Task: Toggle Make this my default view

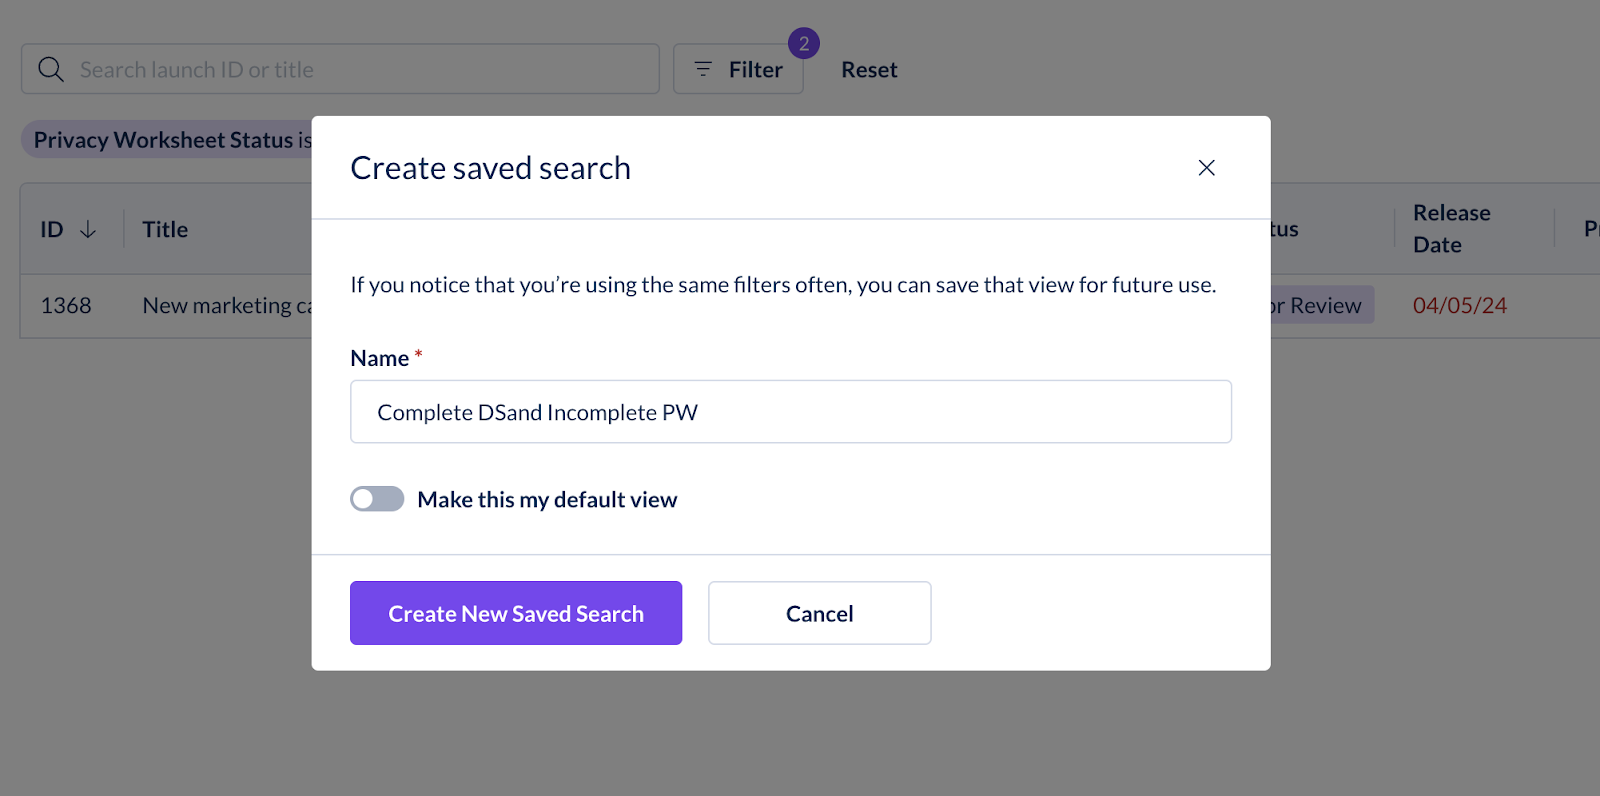Action: pyautogui.click(x=377, y=499)
